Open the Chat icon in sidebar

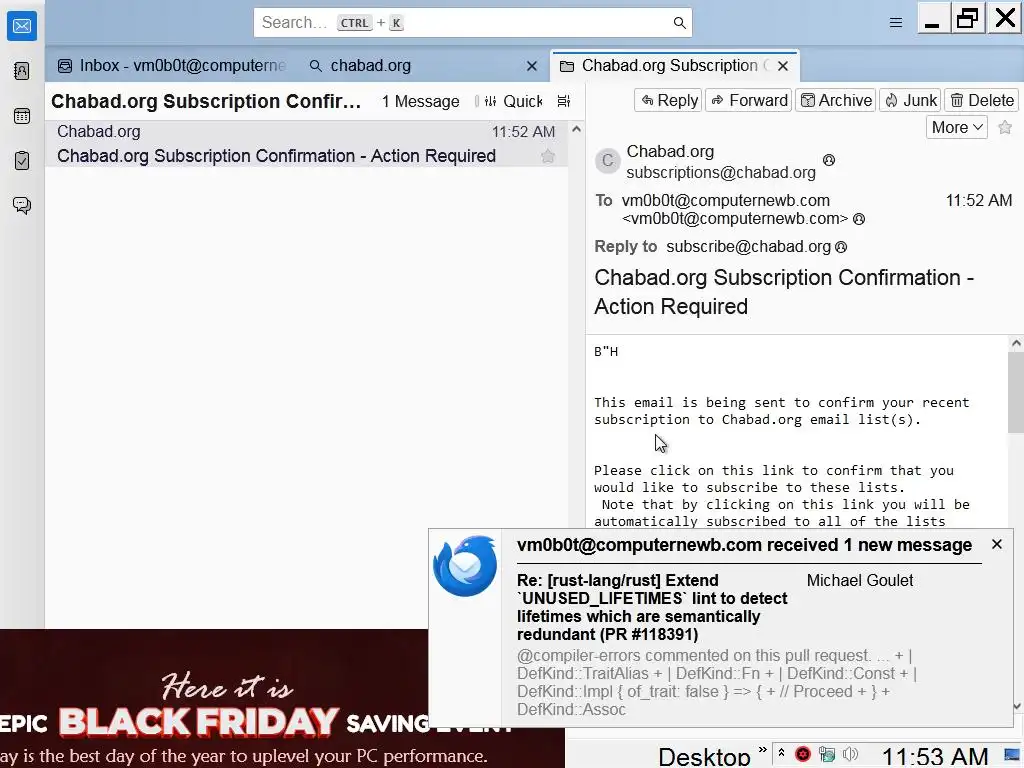pos(22,206)
